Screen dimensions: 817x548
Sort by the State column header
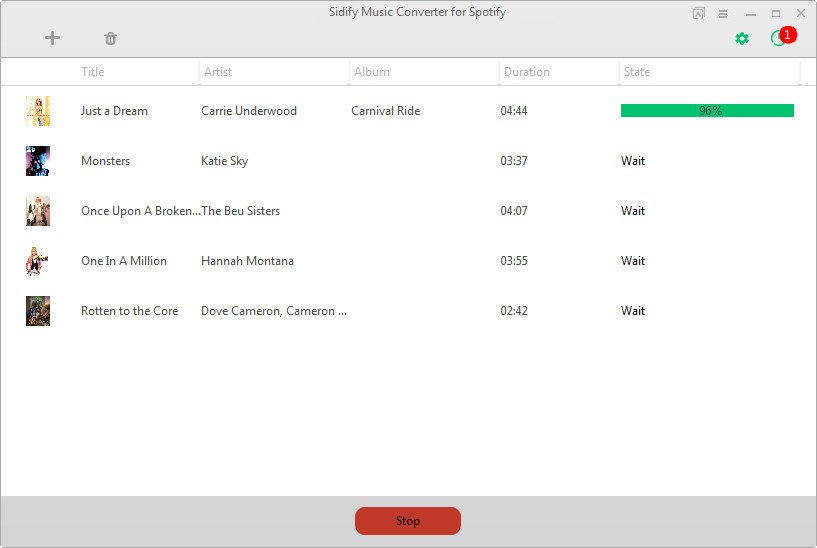[x=637, y=72]
